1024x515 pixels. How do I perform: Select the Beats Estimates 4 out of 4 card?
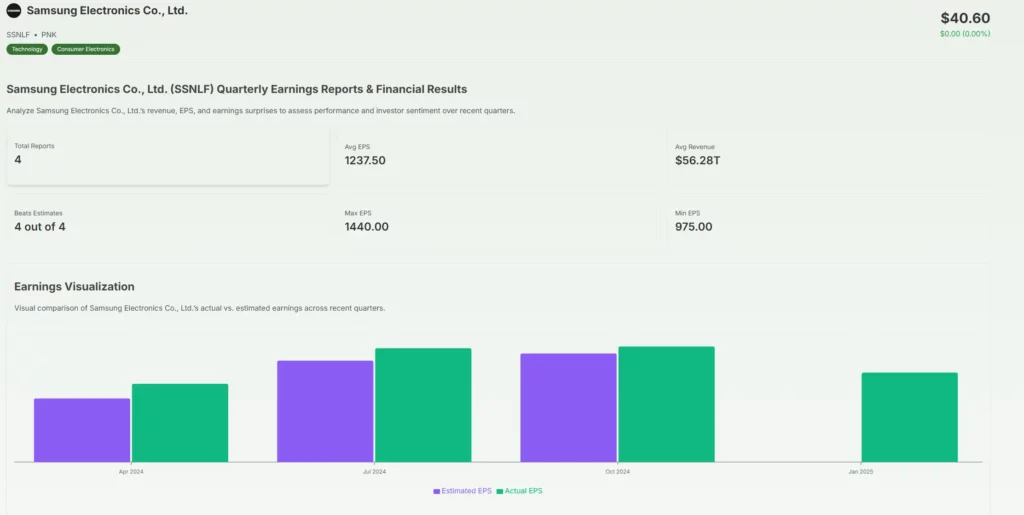[x=168, y=221]
